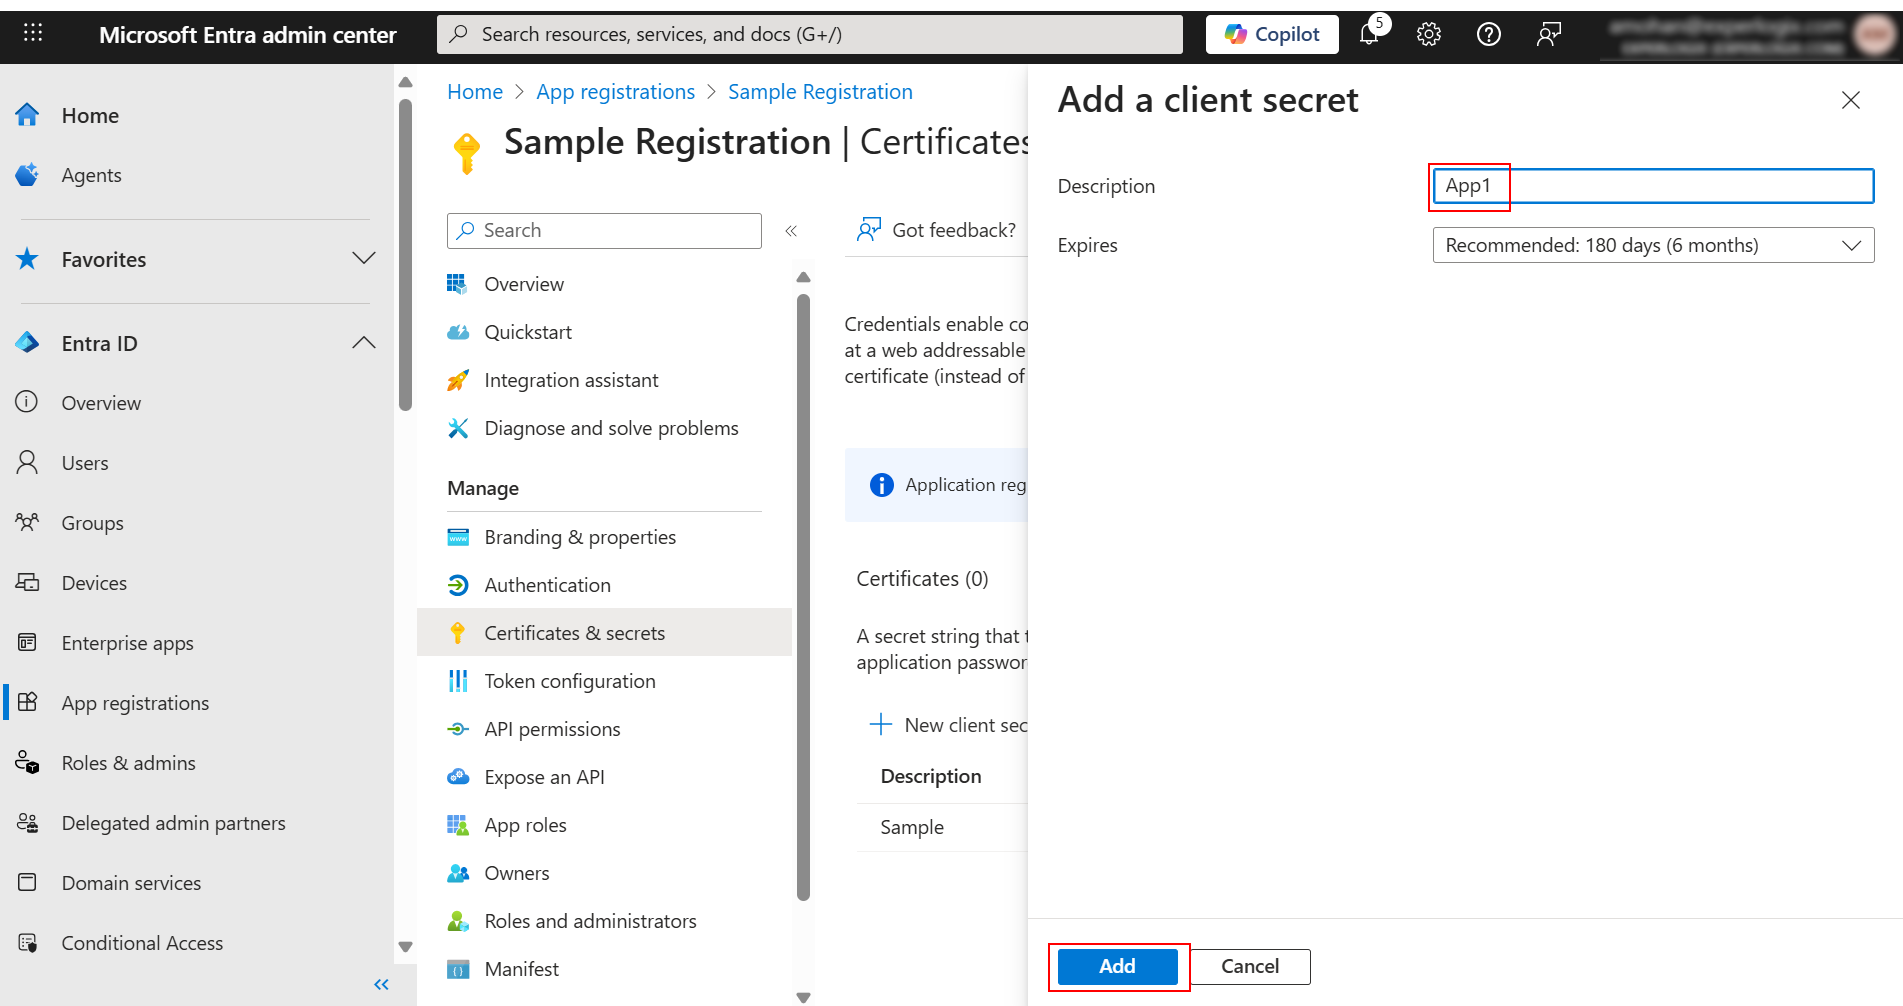Click Home breadcrumb link
The height and width of the screenshot is (1006, 1903).
(475, 92)
